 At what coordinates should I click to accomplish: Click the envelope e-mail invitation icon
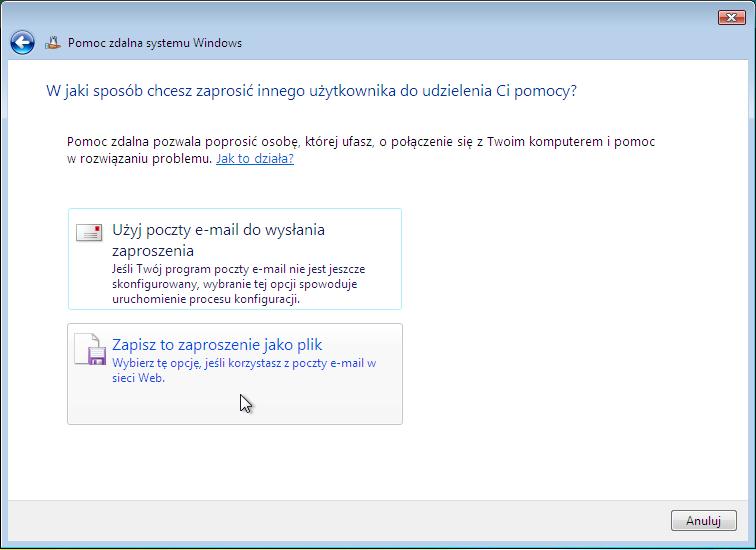tap(89, 232)
